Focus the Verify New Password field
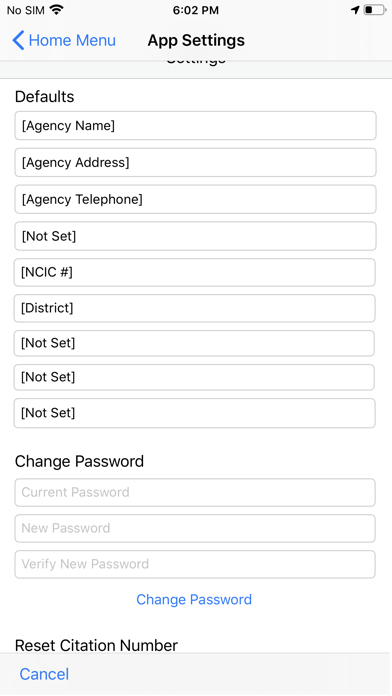The width and height of the screenshot is (392, 696). pyautogui.click(x=195, y=564)
